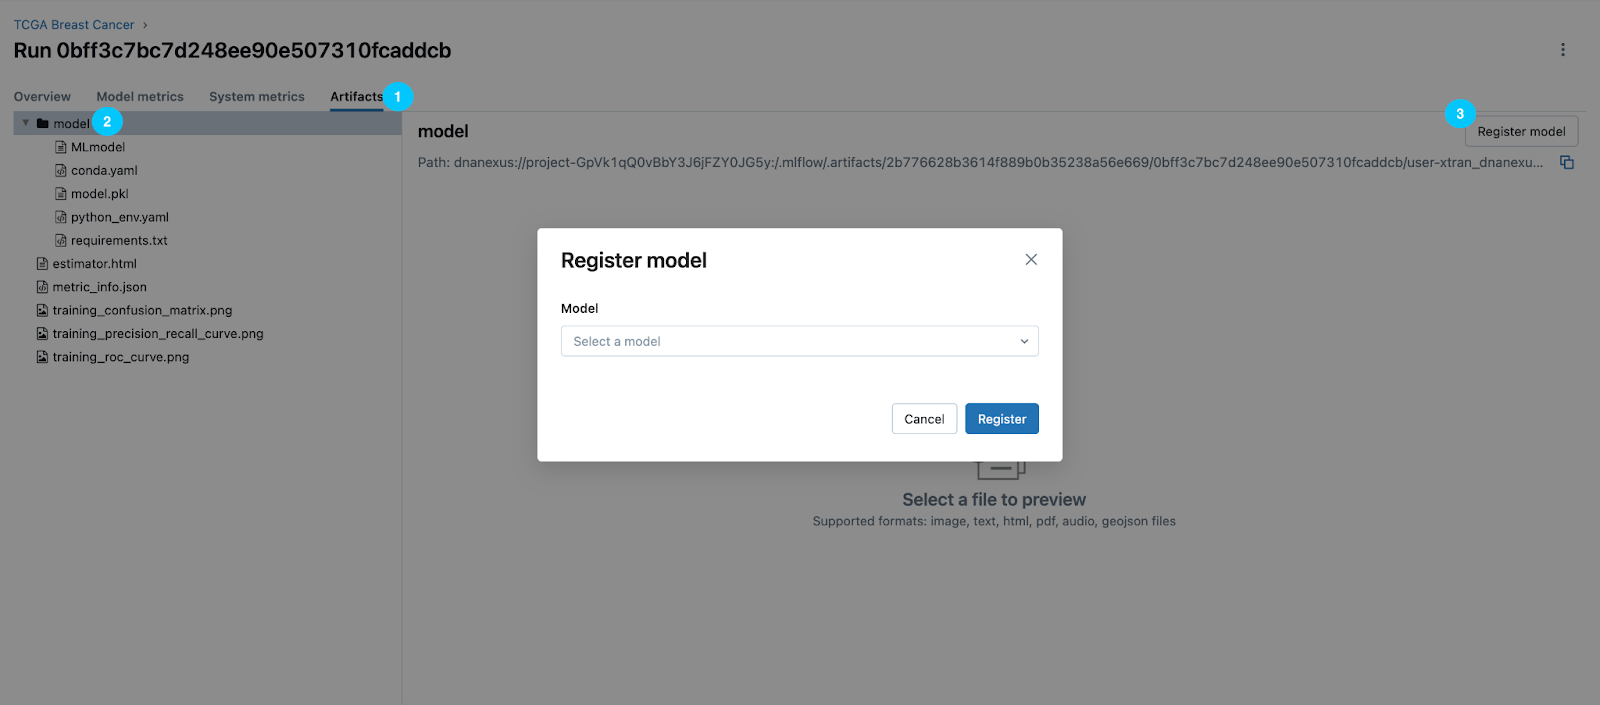Viewport: 1600px width, 705px height.
Task: Click the conda.yaml file icon
Action: click(x=61, y=171)
